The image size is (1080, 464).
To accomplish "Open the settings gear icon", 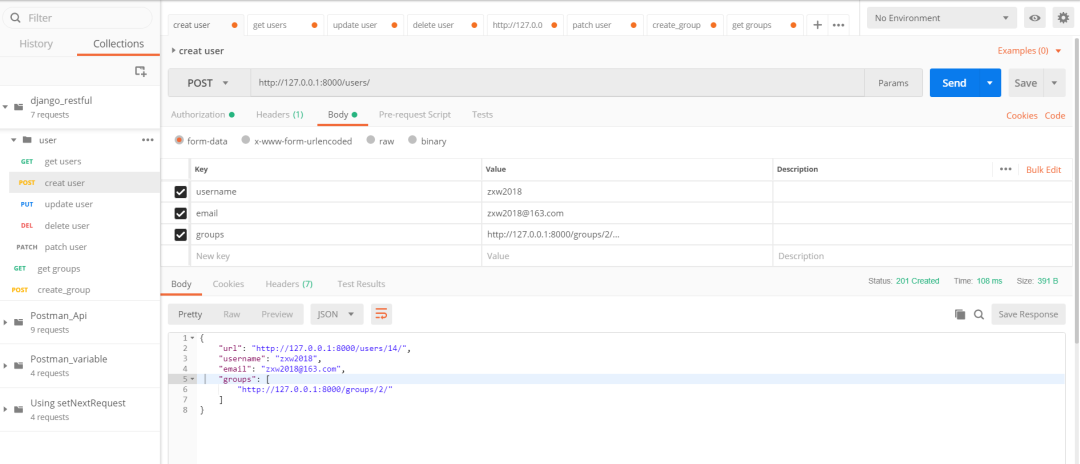I will [x=1063, y=18].
